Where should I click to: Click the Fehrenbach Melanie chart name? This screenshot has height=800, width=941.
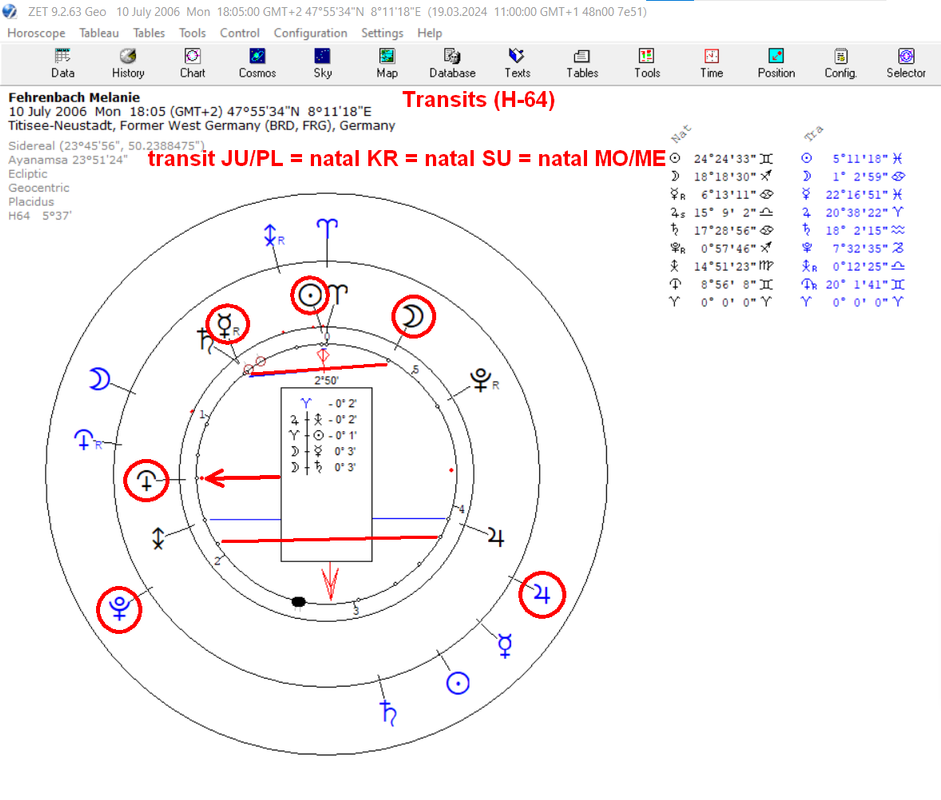point(74,97)
